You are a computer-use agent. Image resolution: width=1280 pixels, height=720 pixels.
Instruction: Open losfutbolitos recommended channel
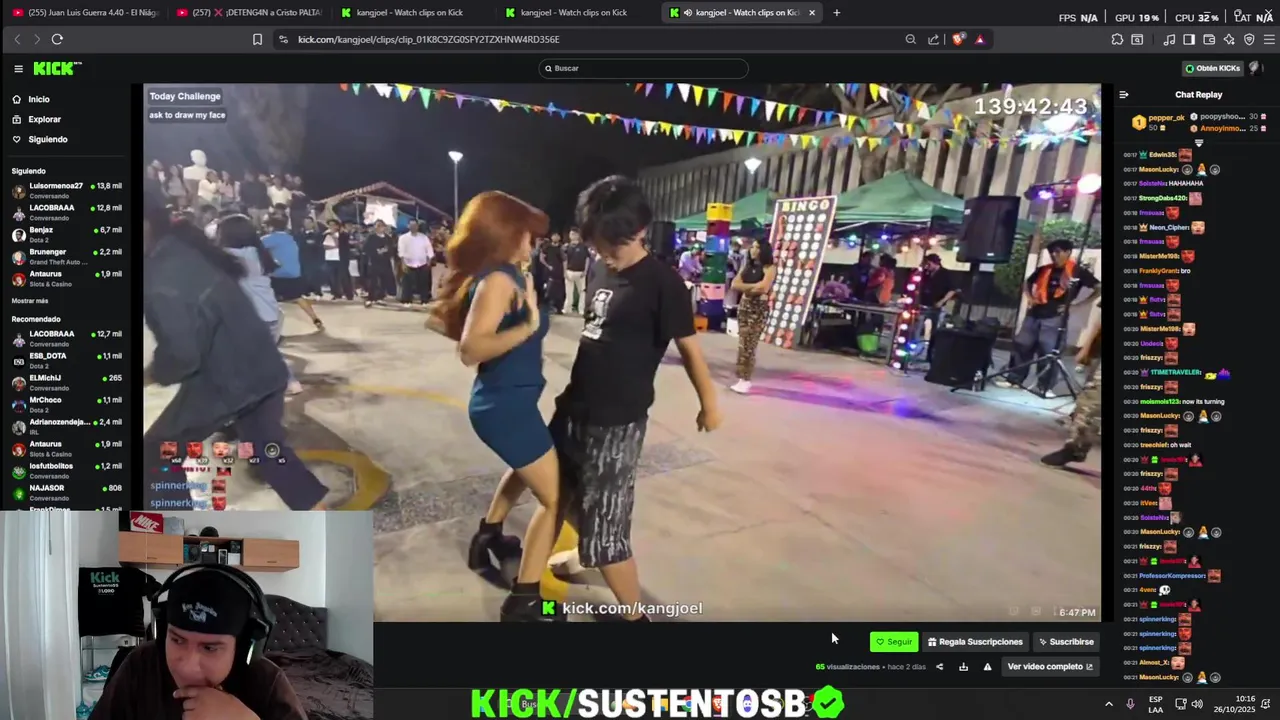coord(66,470)
